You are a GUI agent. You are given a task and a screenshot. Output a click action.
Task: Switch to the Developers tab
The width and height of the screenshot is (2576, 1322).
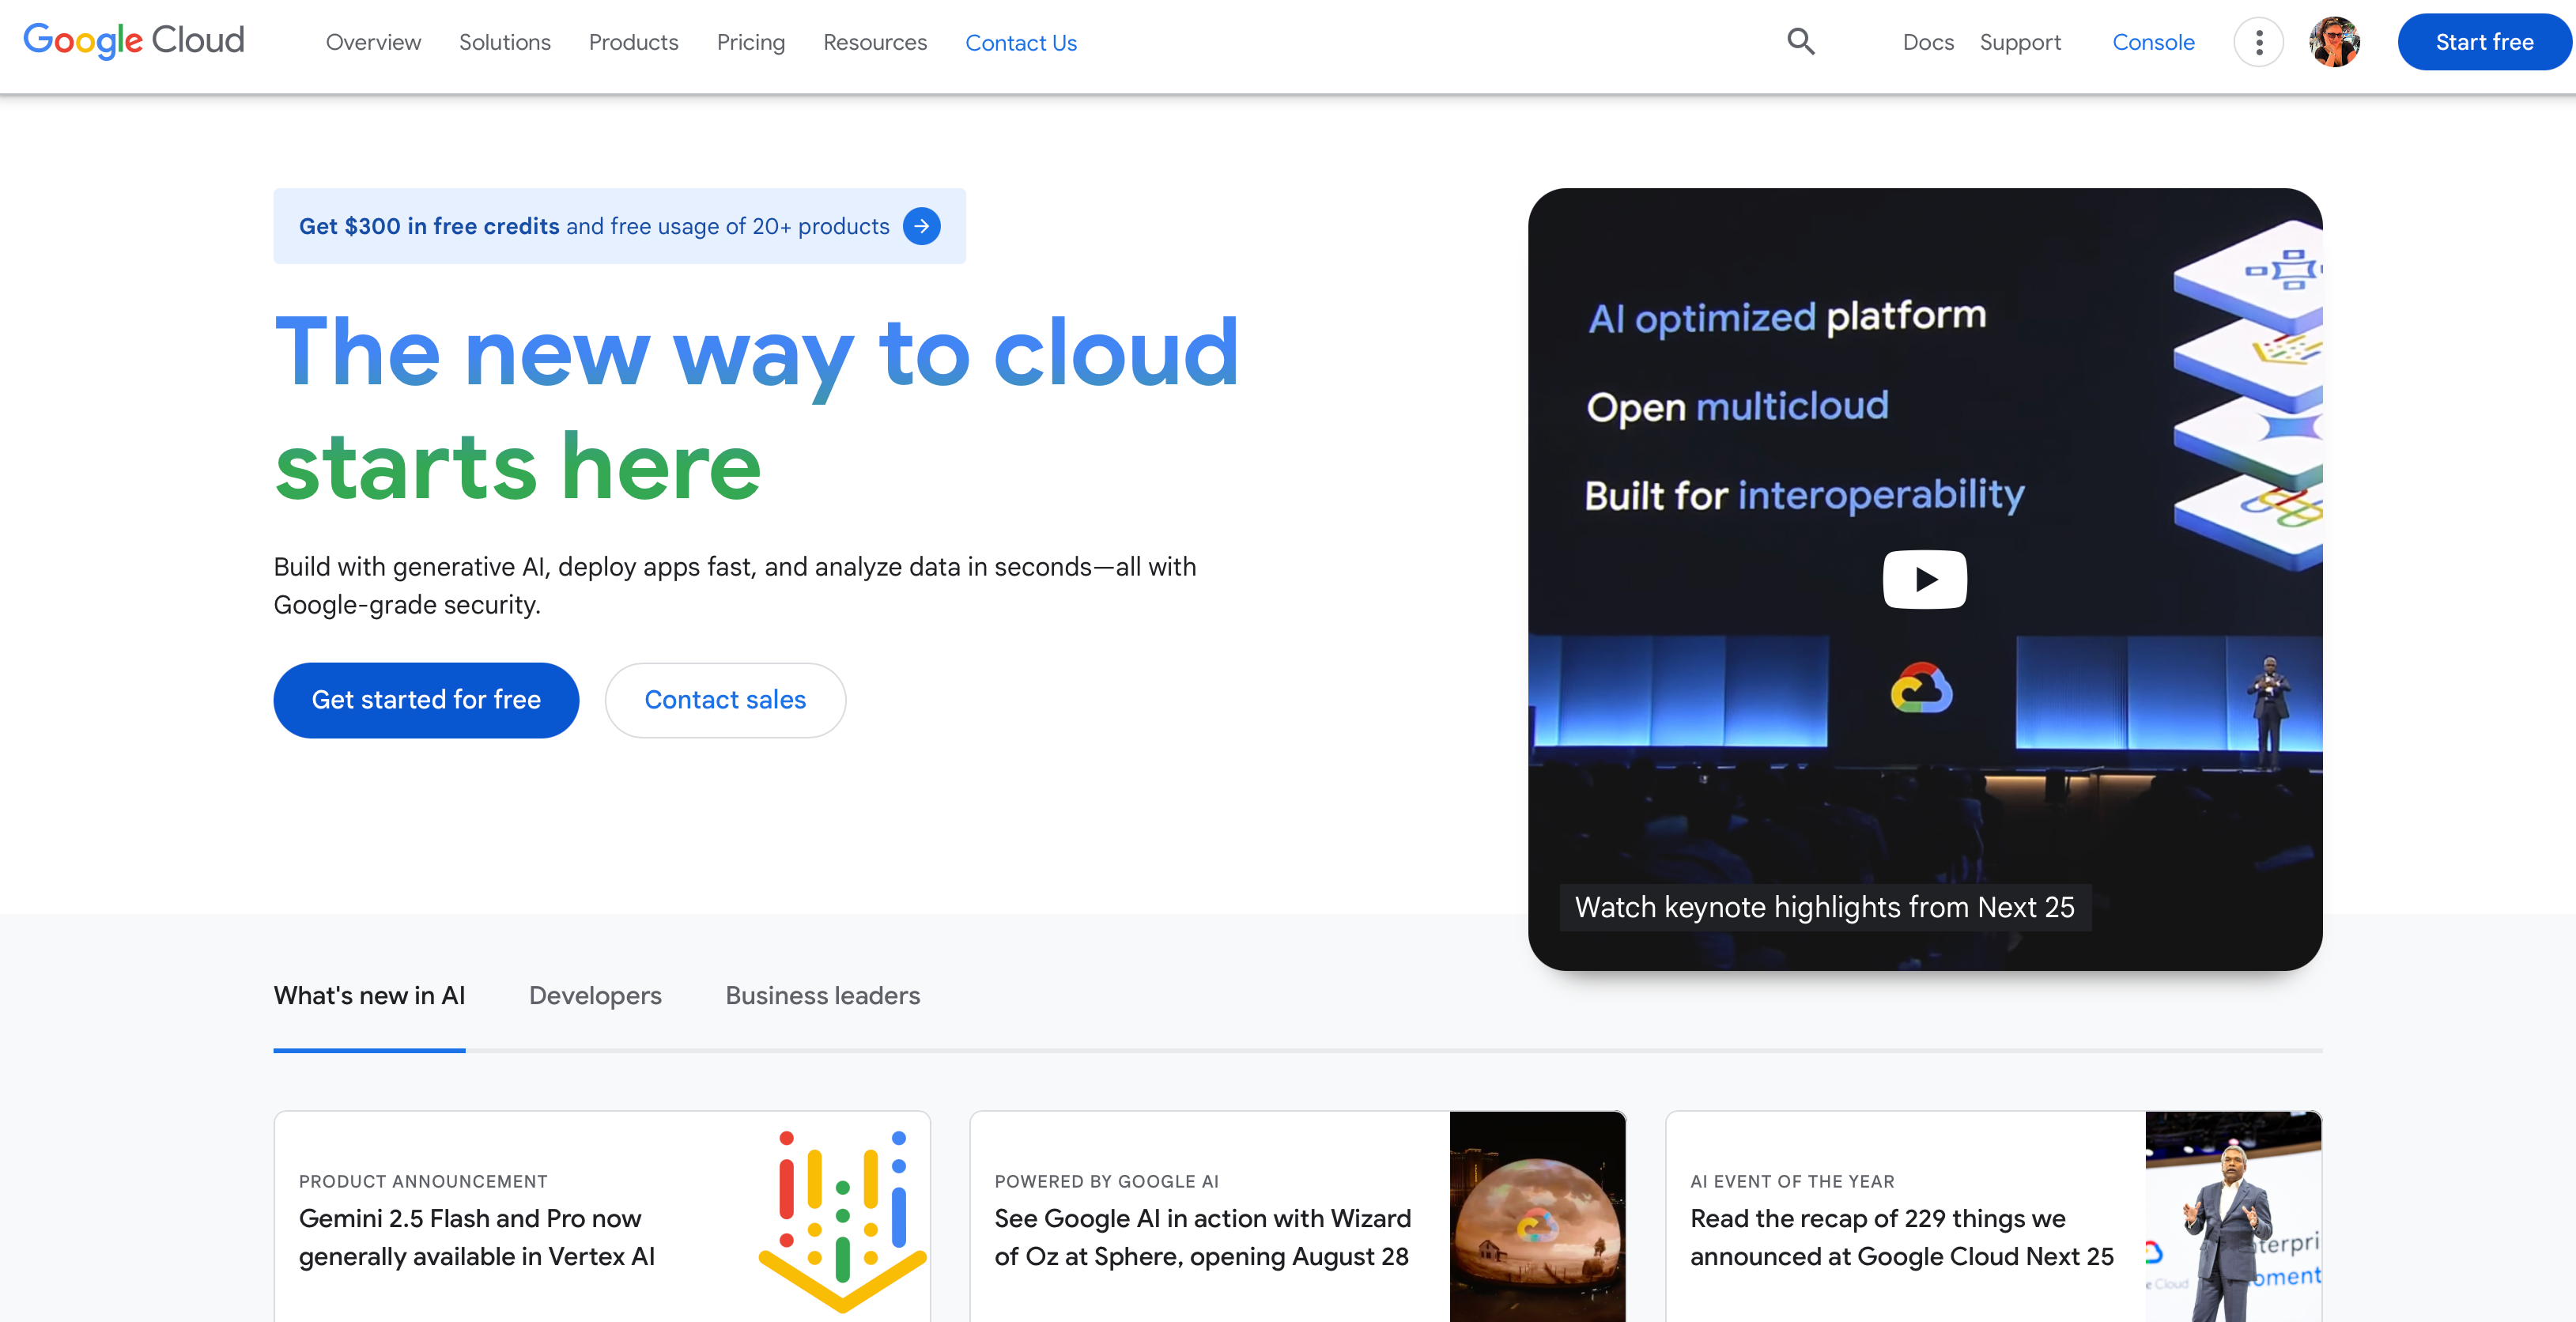[x=595, y=996]
